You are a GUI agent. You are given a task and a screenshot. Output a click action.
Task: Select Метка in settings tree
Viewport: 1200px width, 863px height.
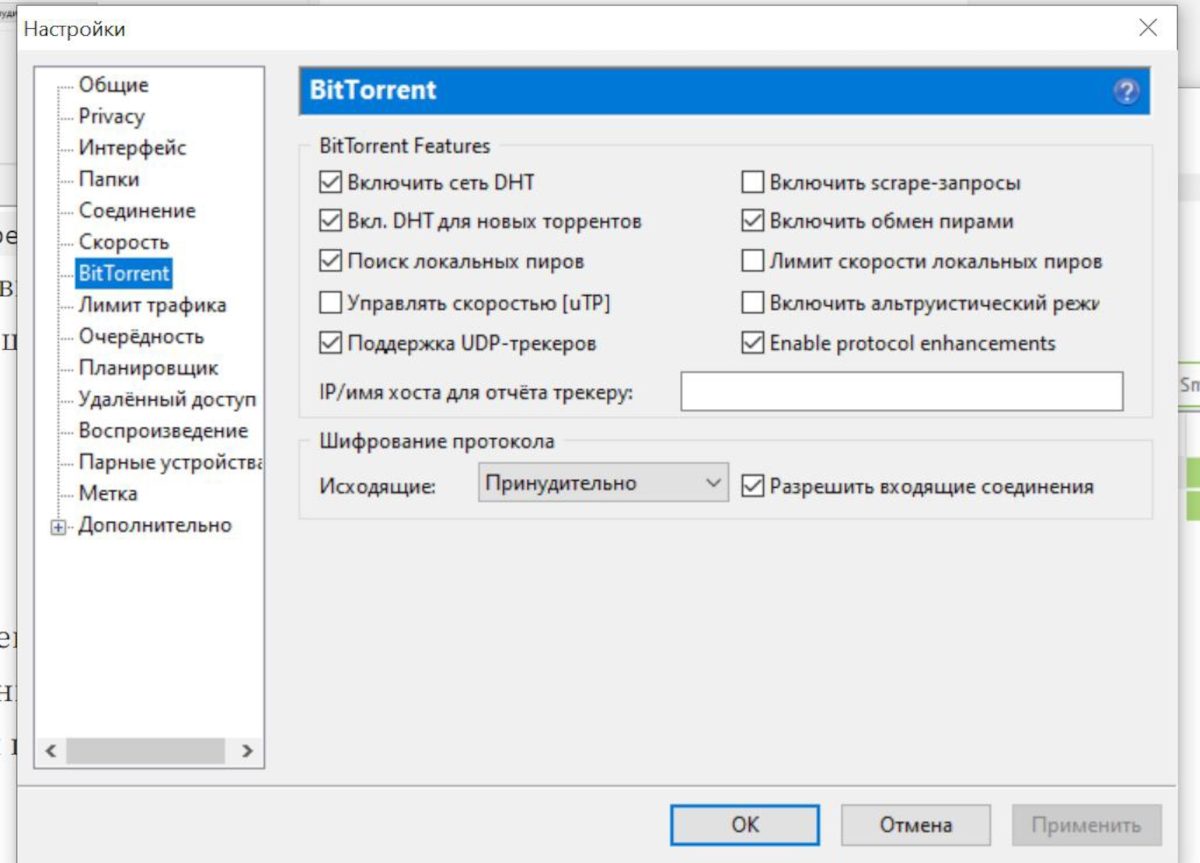[x=108, y=493]
